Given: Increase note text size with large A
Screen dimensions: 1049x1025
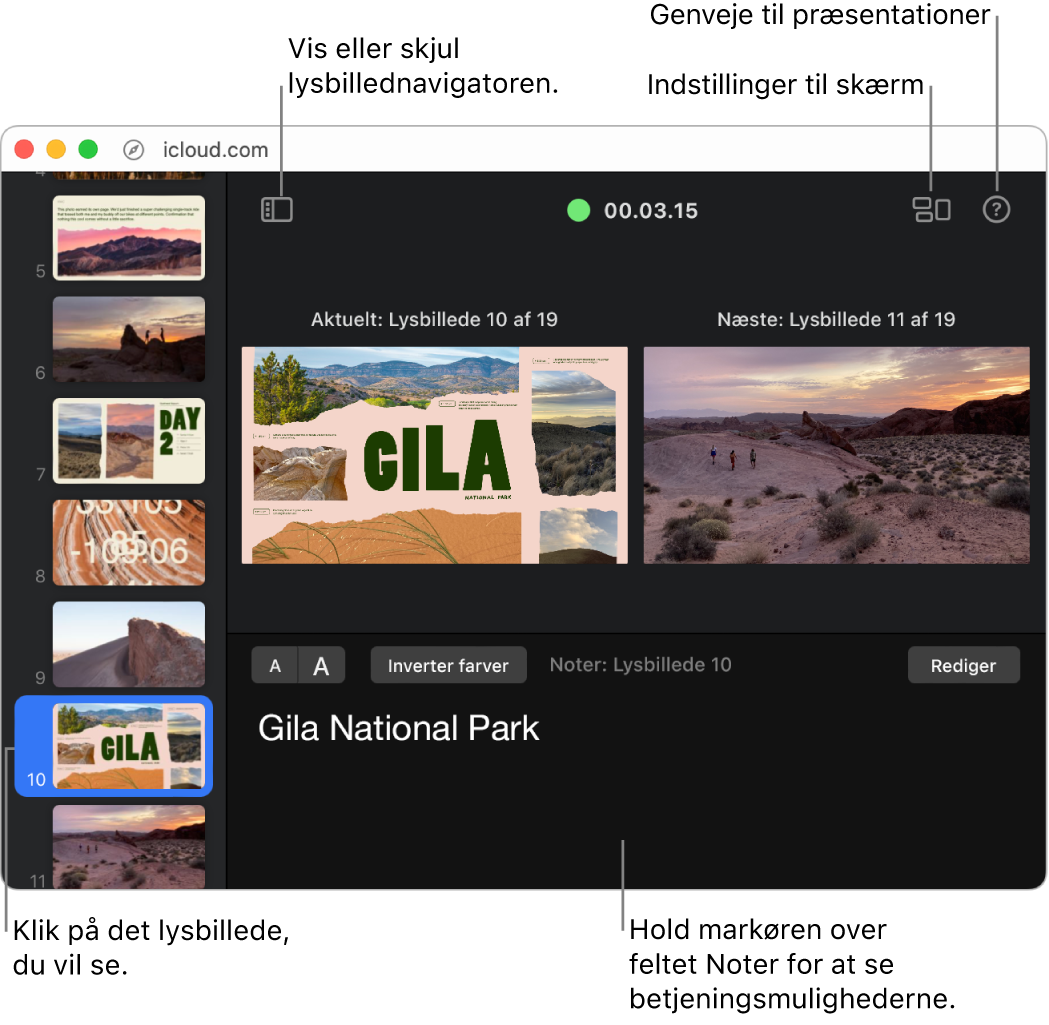Looking at the screenshot, I should pos(322,665).
